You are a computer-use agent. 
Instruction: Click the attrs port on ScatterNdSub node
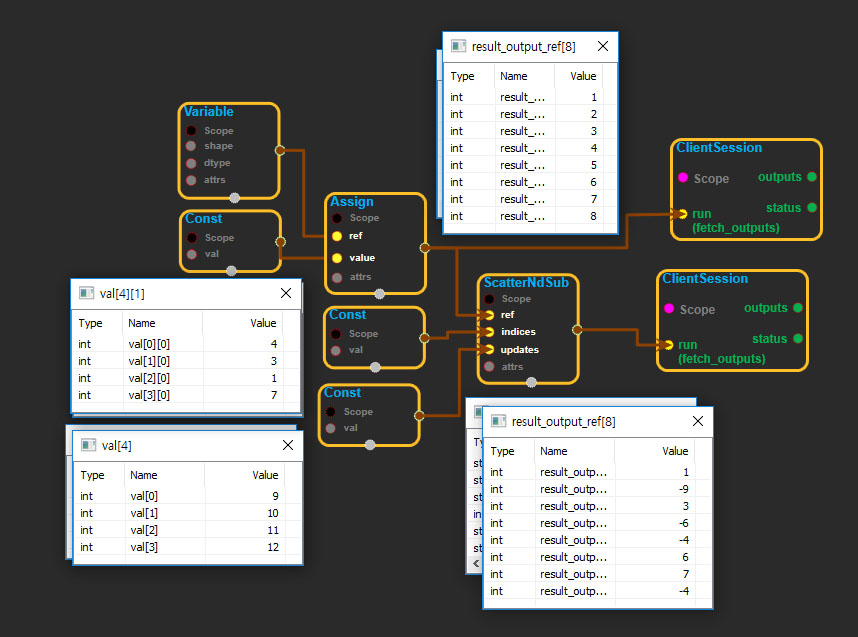[489, 367]
